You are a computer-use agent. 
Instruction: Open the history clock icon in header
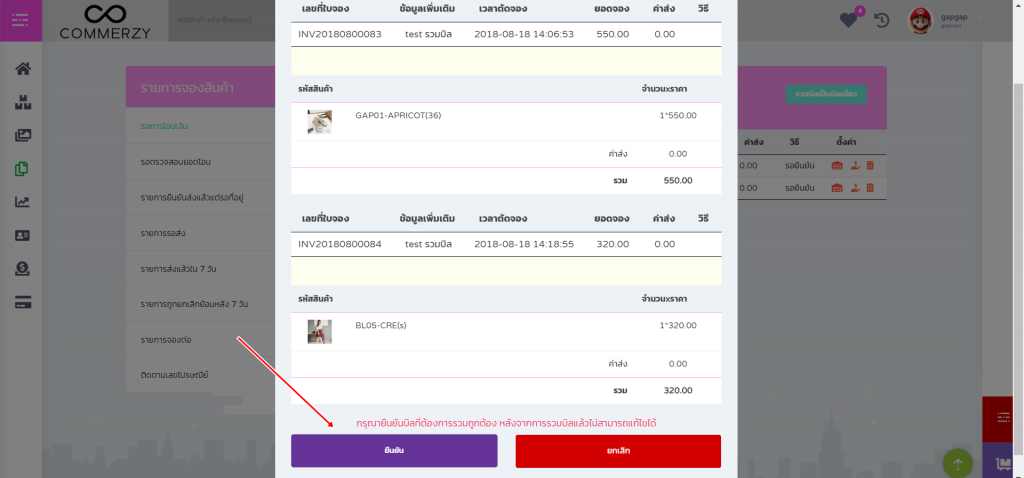click(x=882, y=21)
